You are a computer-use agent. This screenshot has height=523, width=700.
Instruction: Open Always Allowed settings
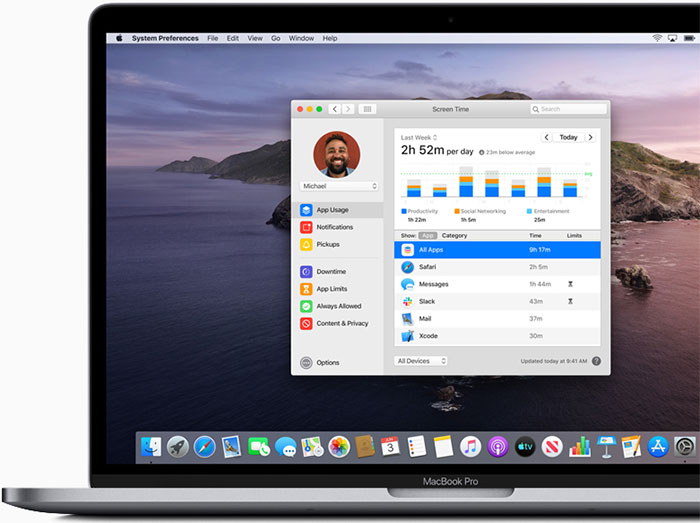point(340,306)
